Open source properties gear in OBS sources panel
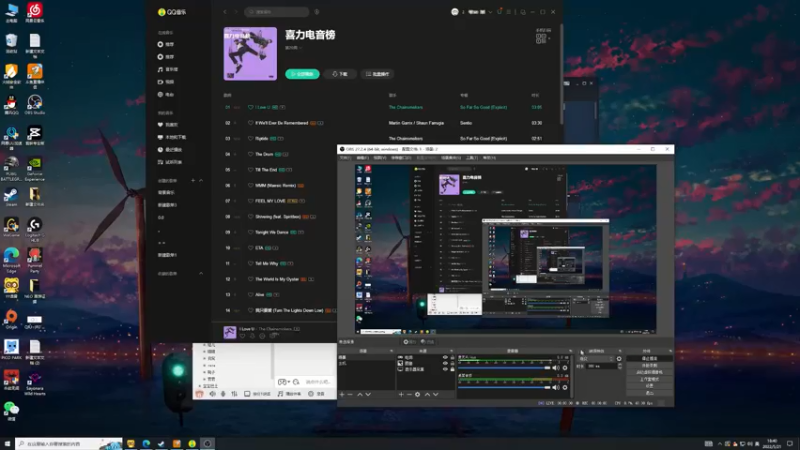800x450 pixels. [x=417, y=394]
